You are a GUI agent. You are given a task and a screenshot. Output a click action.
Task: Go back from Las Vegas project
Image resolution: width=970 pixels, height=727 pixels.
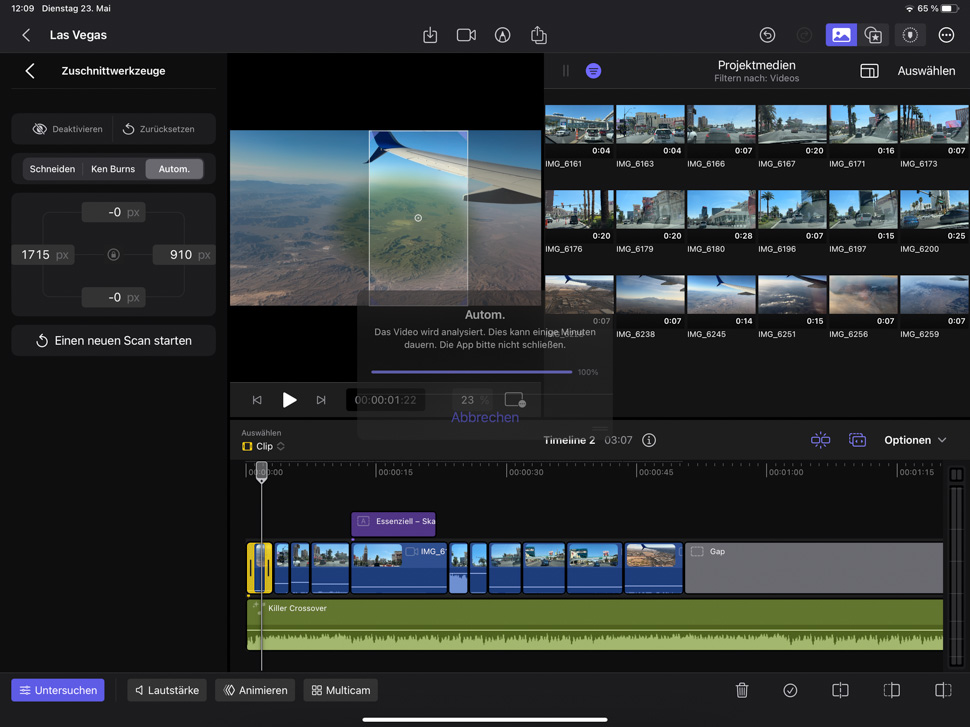(x=26, y=35)
